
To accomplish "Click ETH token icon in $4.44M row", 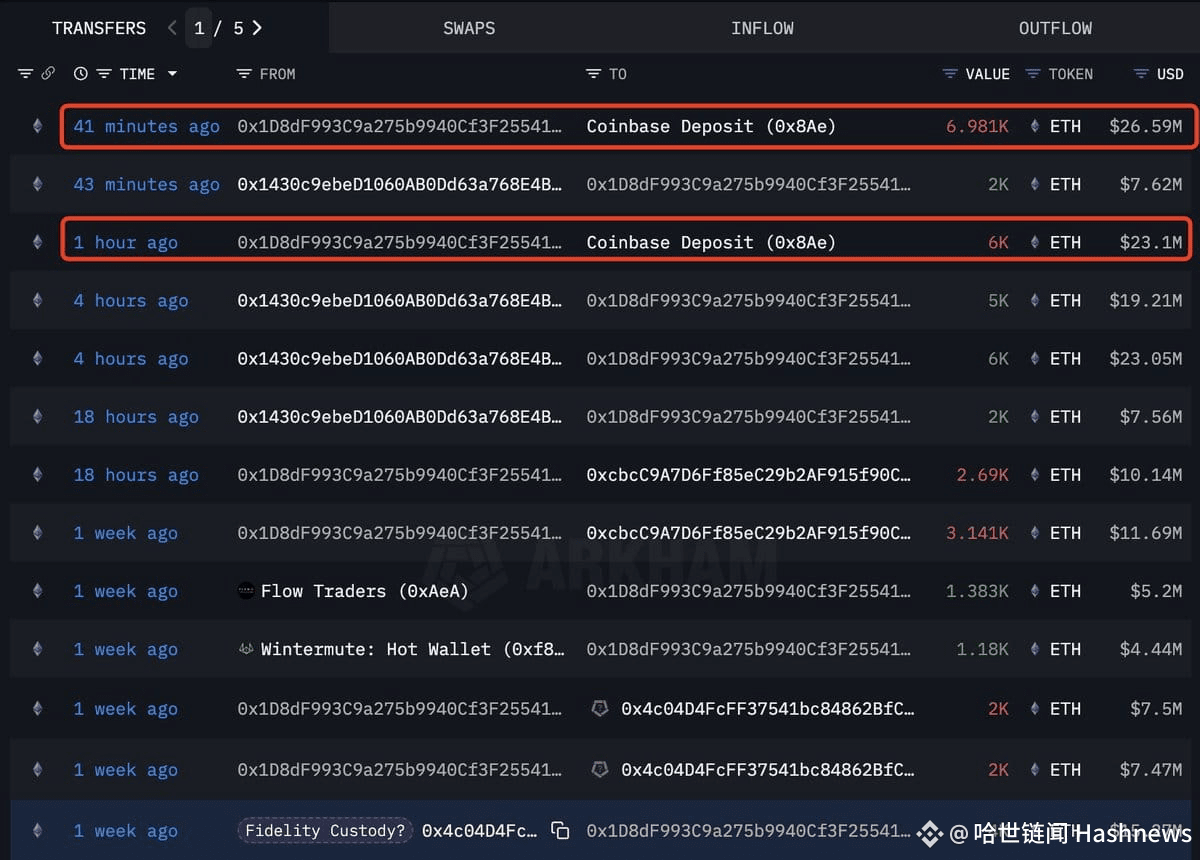I will (1035, 649).
